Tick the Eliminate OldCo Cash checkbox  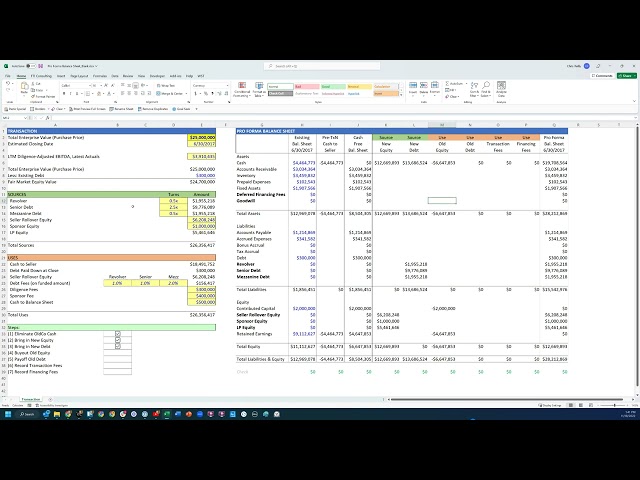coord(118,334)
